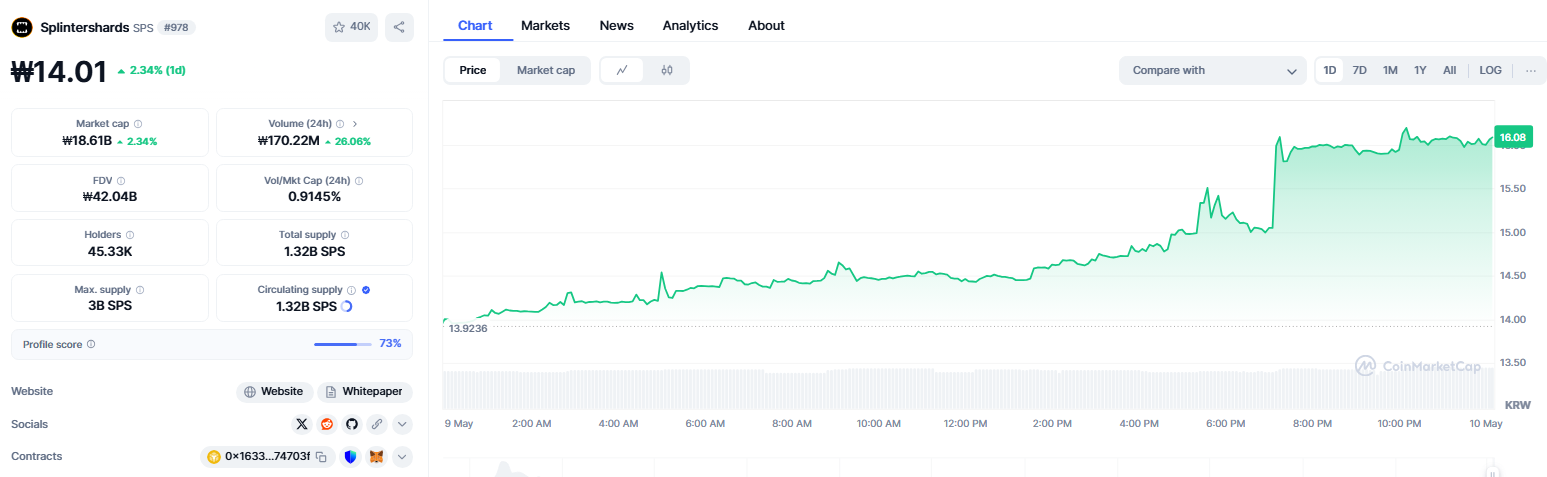Click the Profile score progress bar
Viewport: 1547px width, 477px height.
(342, 344)
